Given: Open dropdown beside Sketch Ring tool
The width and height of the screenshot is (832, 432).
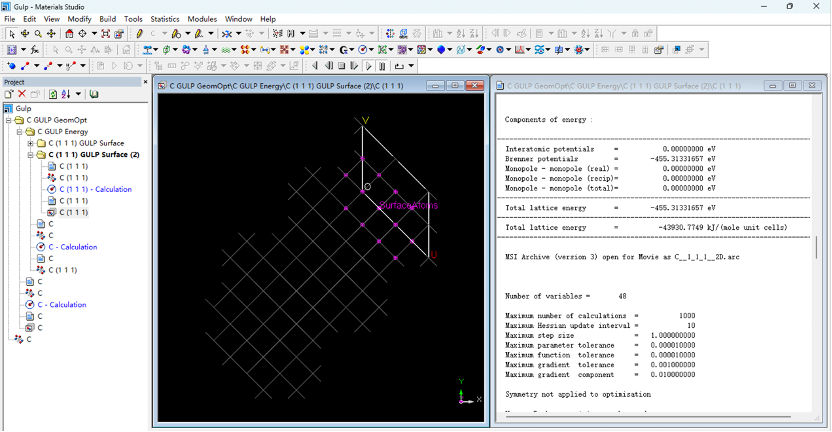Looking at the screenshot, I should [187, 33].
